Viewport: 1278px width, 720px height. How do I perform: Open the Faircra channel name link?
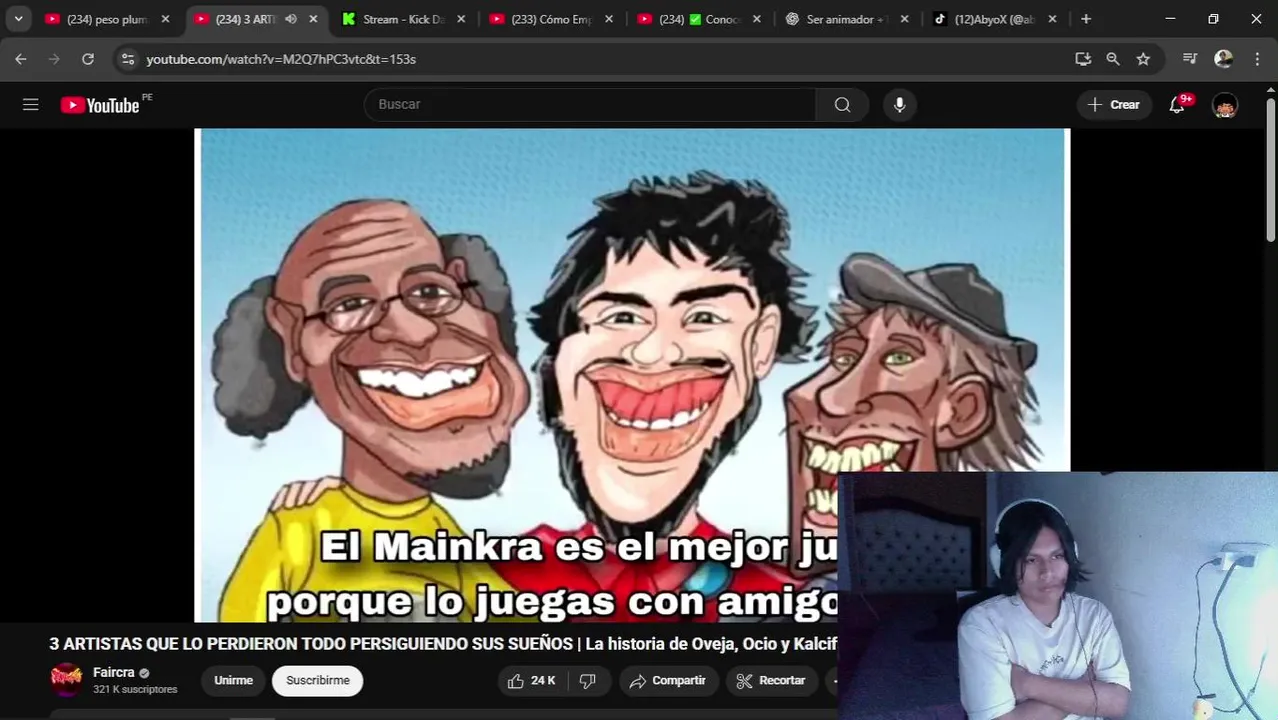point(113,672)
